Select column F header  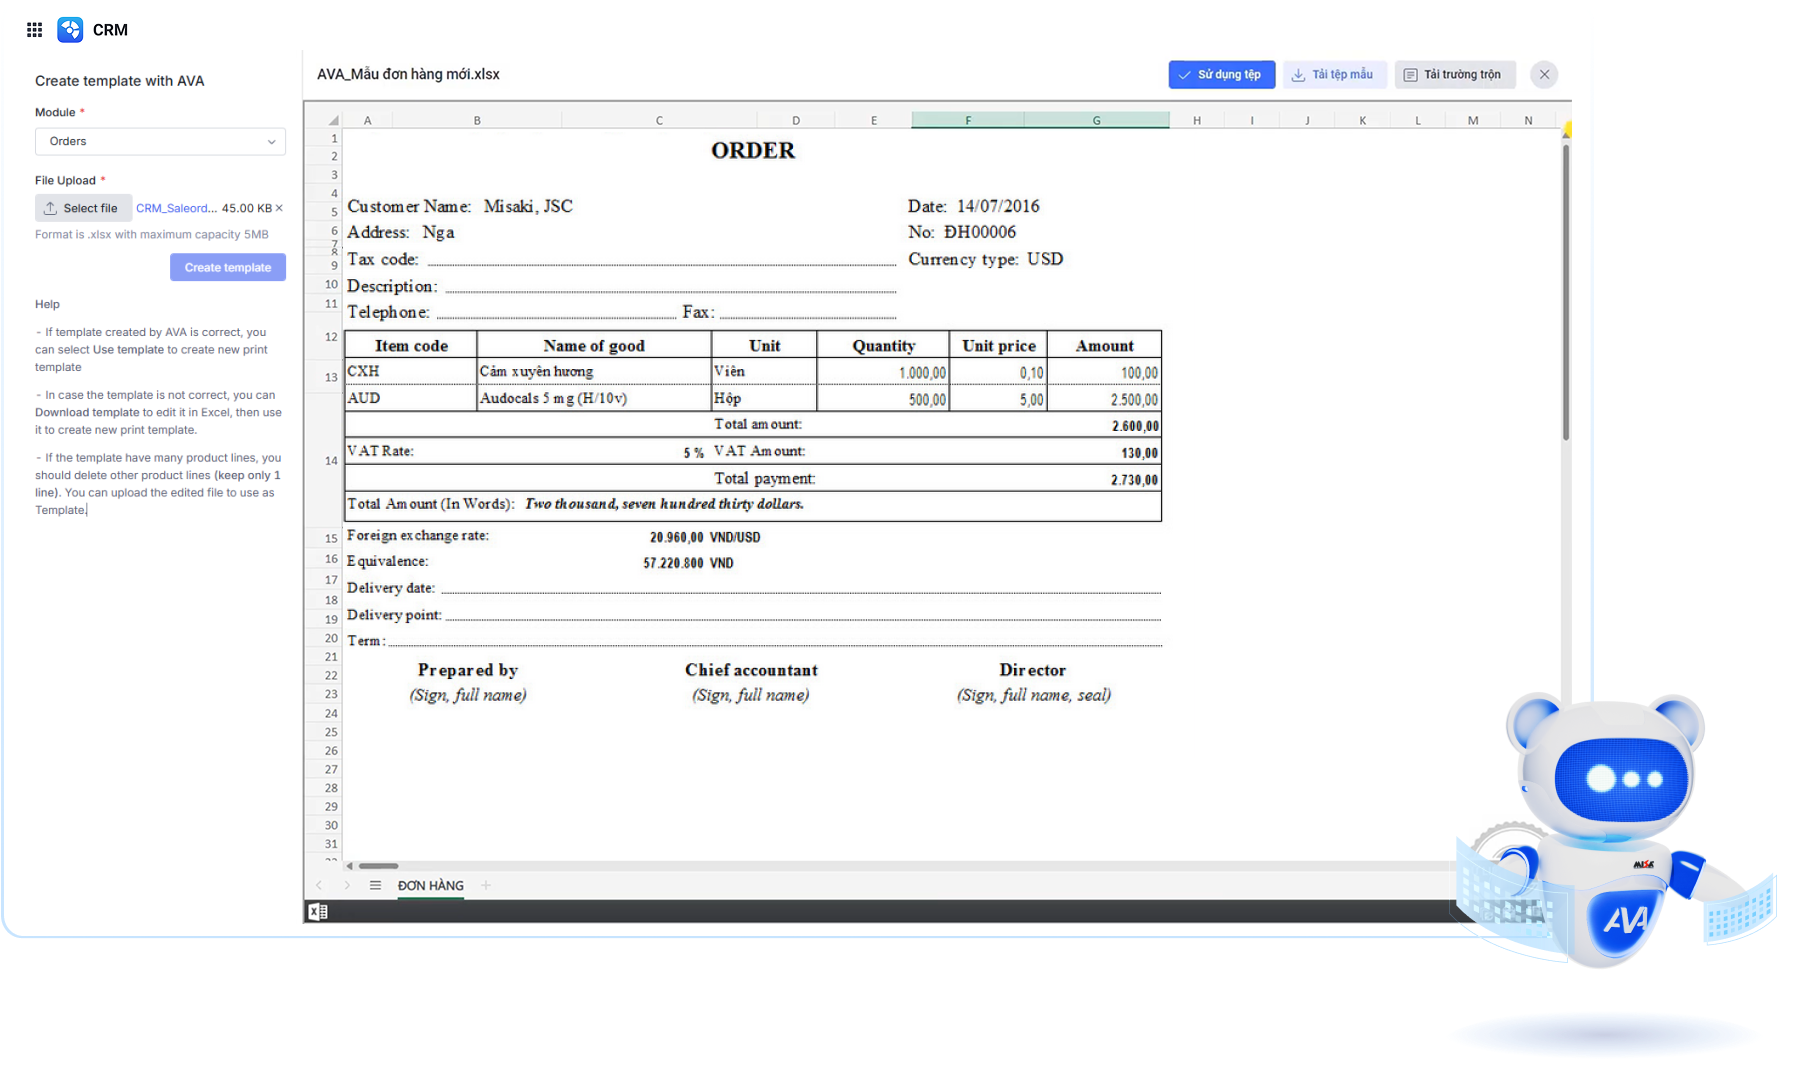(x=967, y=120)
